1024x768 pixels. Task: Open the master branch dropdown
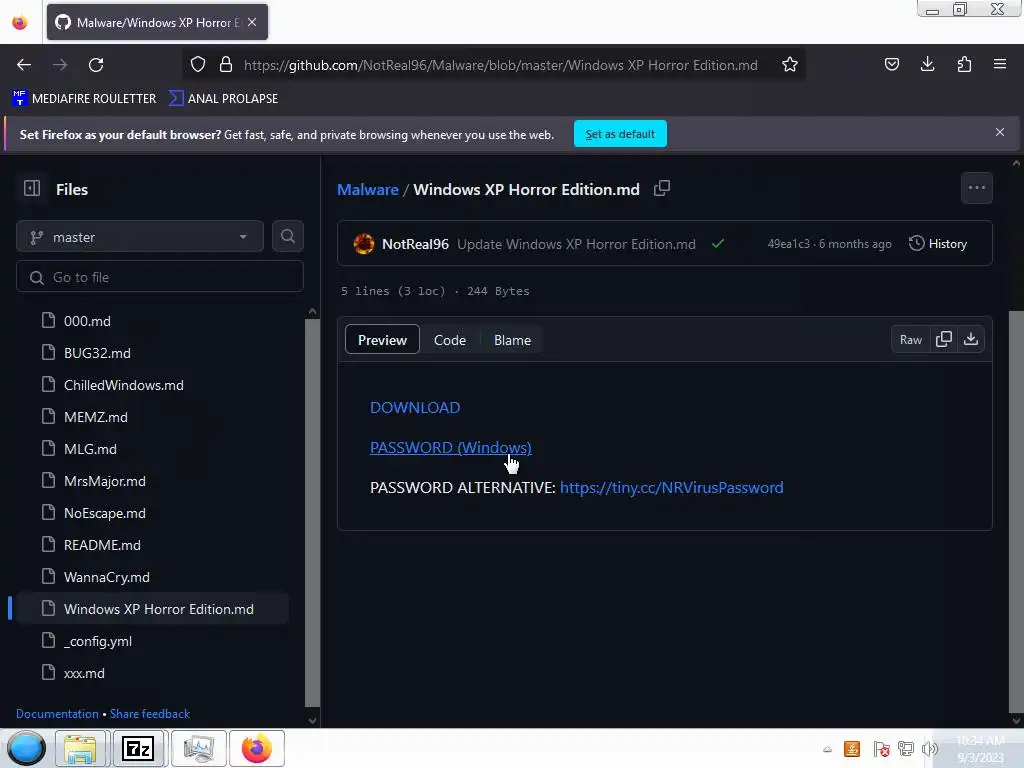pos(140,236)
